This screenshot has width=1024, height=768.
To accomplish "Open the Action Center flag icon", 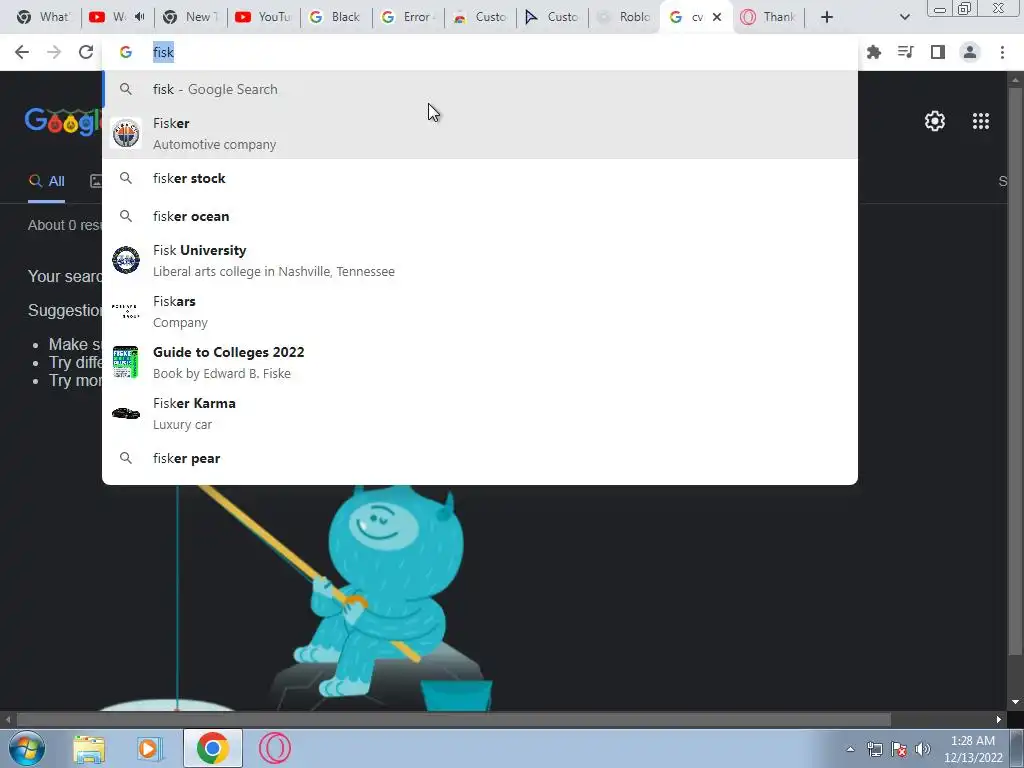I will pos(899,749).
